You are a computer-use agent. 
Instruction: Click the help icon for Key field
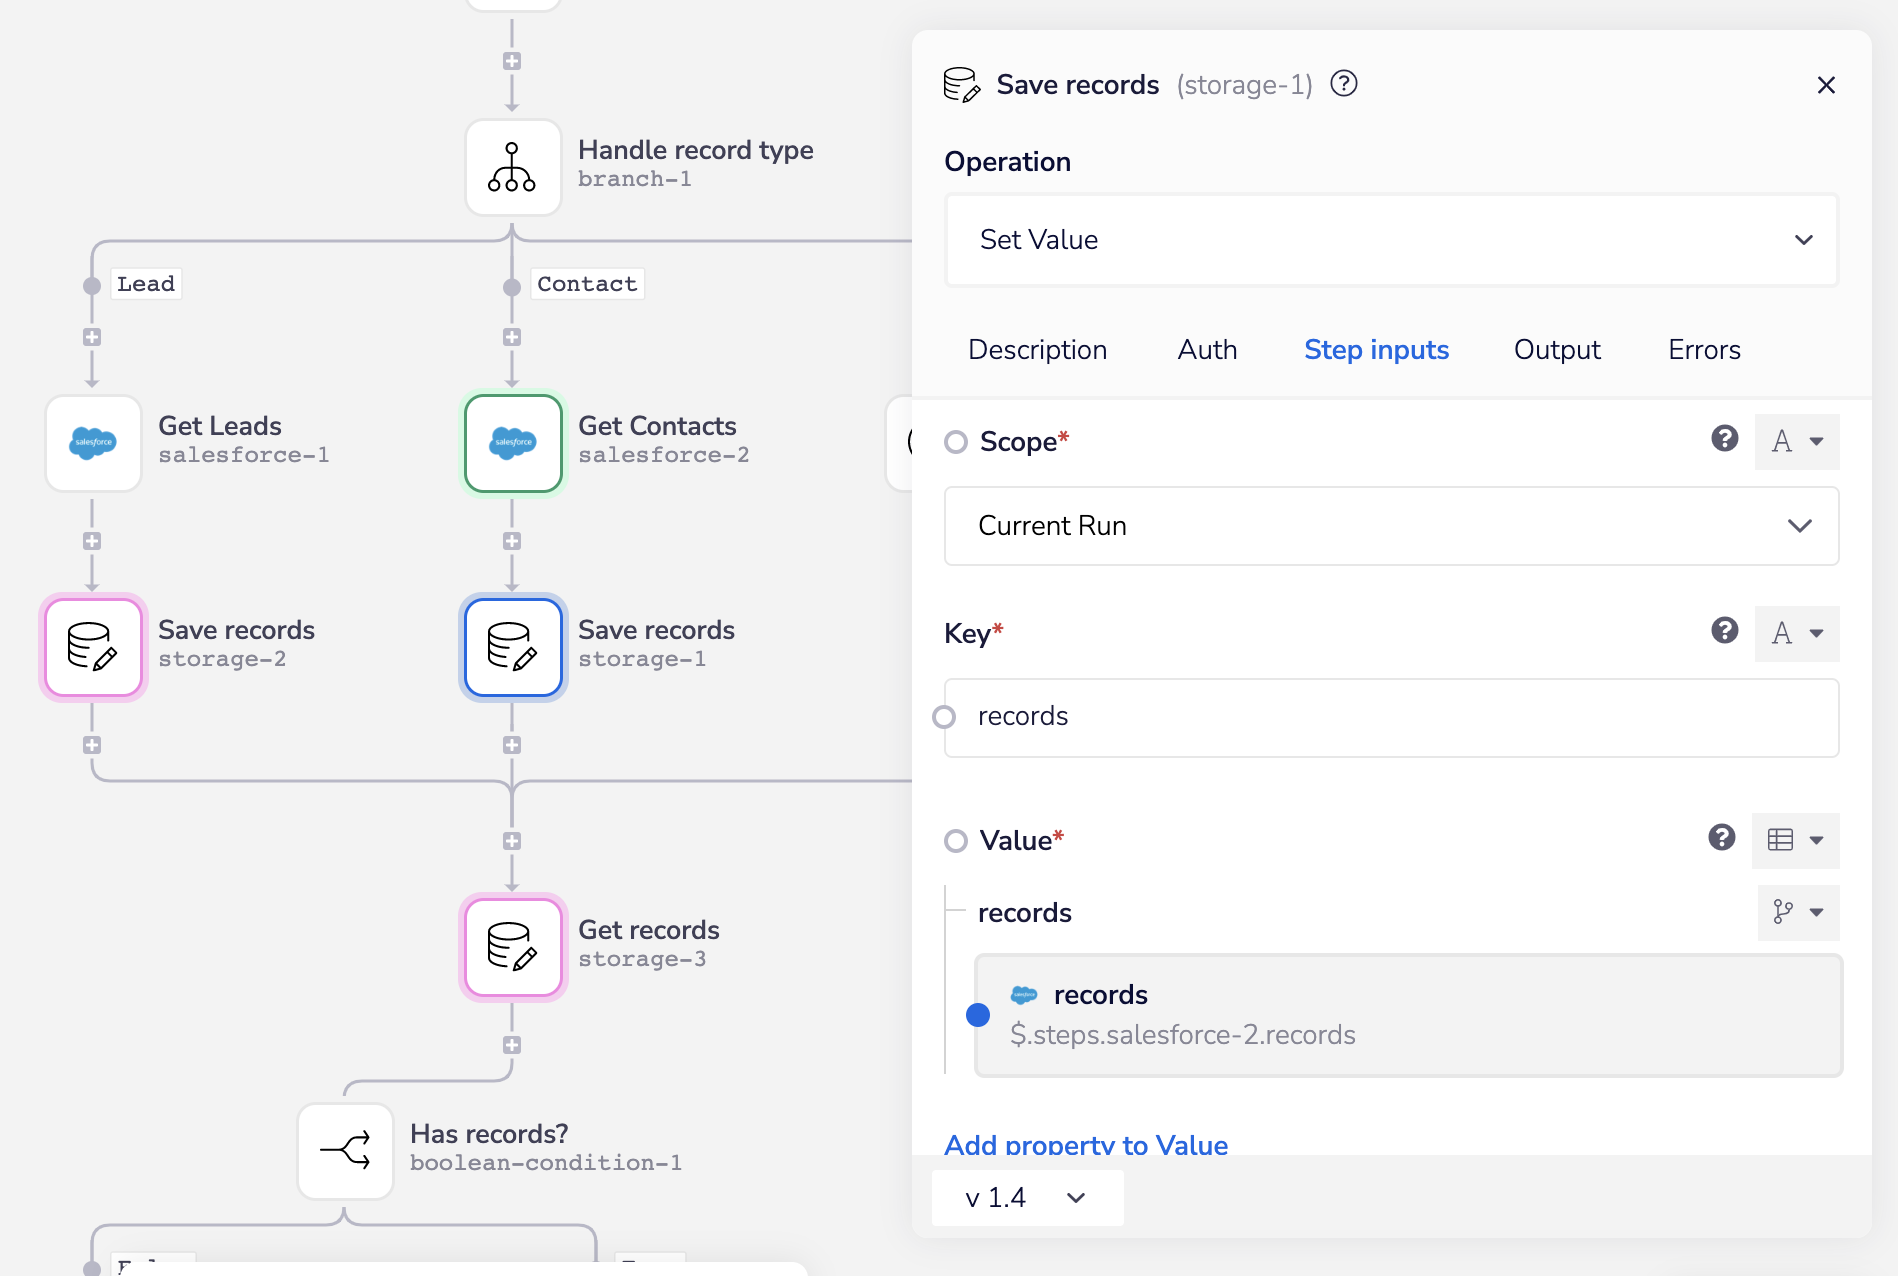1724,631
